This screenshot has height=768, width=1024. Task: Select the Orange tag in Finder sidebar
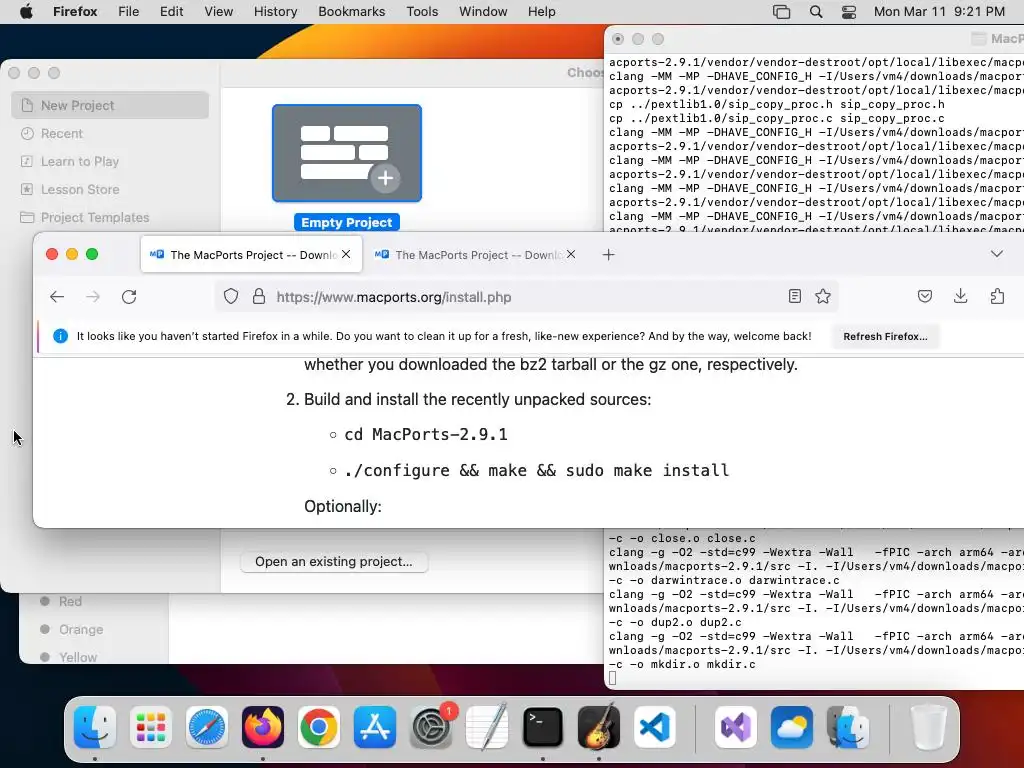click(x=81, y=630)
